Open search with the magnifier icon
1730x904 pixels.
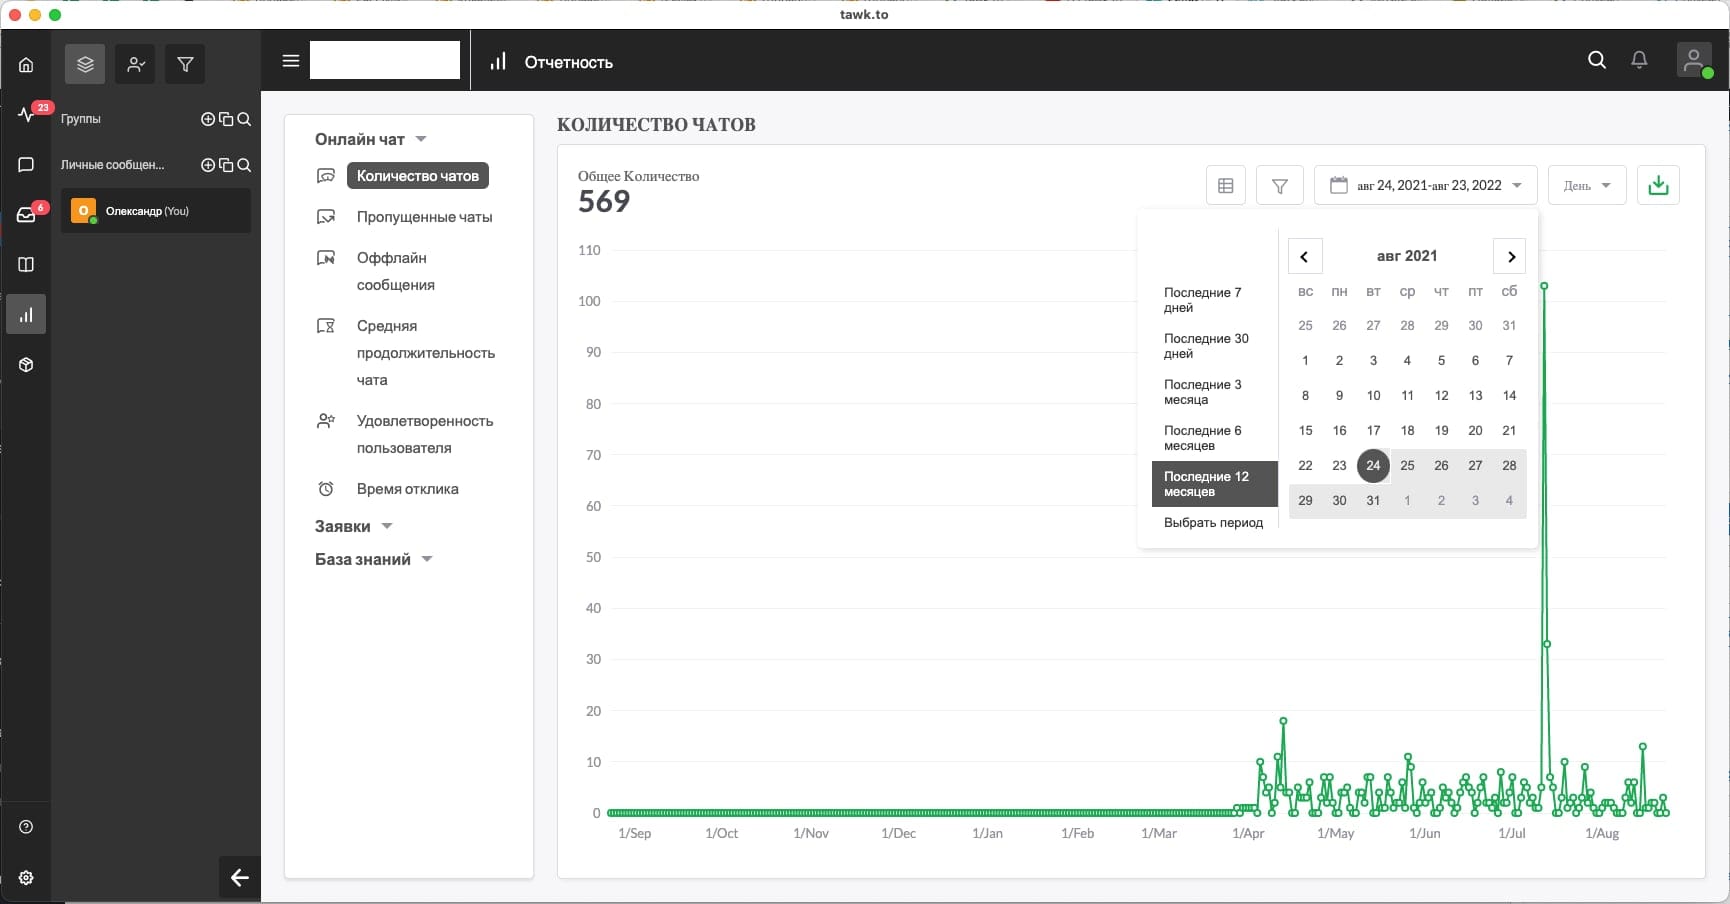coord(1597,60)
